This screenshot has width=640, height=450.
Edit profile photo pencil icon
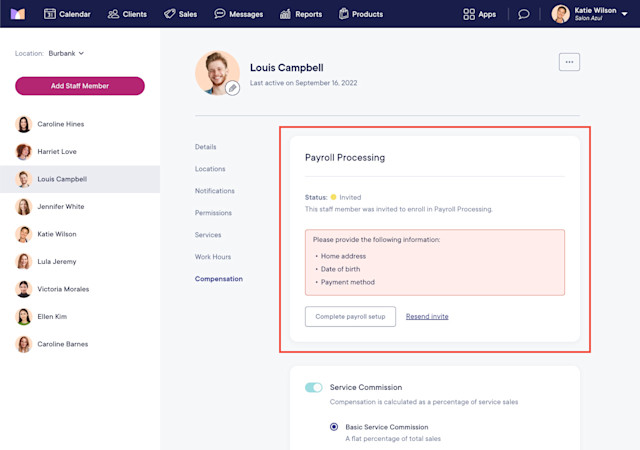232,88
